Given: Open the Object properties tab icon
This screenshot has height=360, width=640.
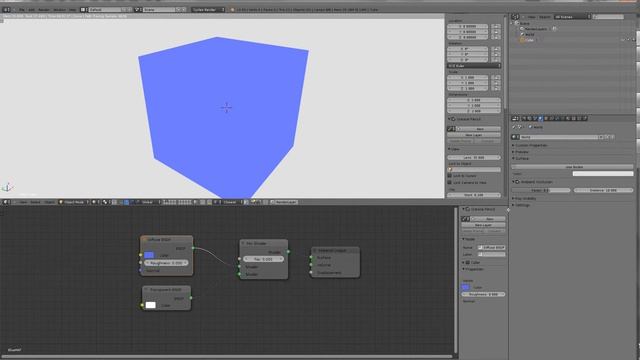Looking at the screenshot, I should click(546, 118).
